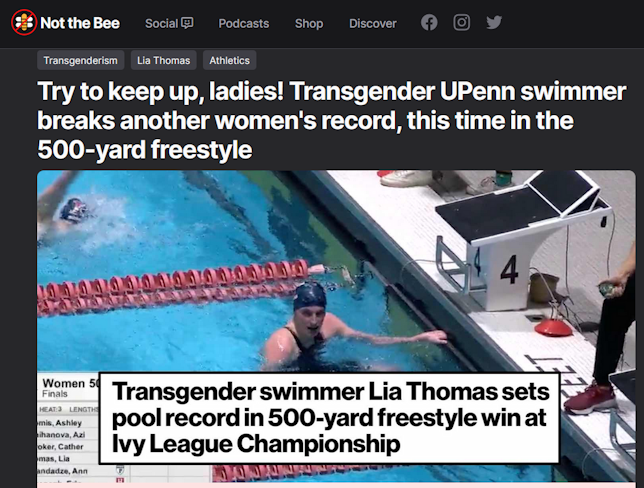Open the Podcasts menu item
The height and width of the screenshot is (488, 644).
click(244, 23)
